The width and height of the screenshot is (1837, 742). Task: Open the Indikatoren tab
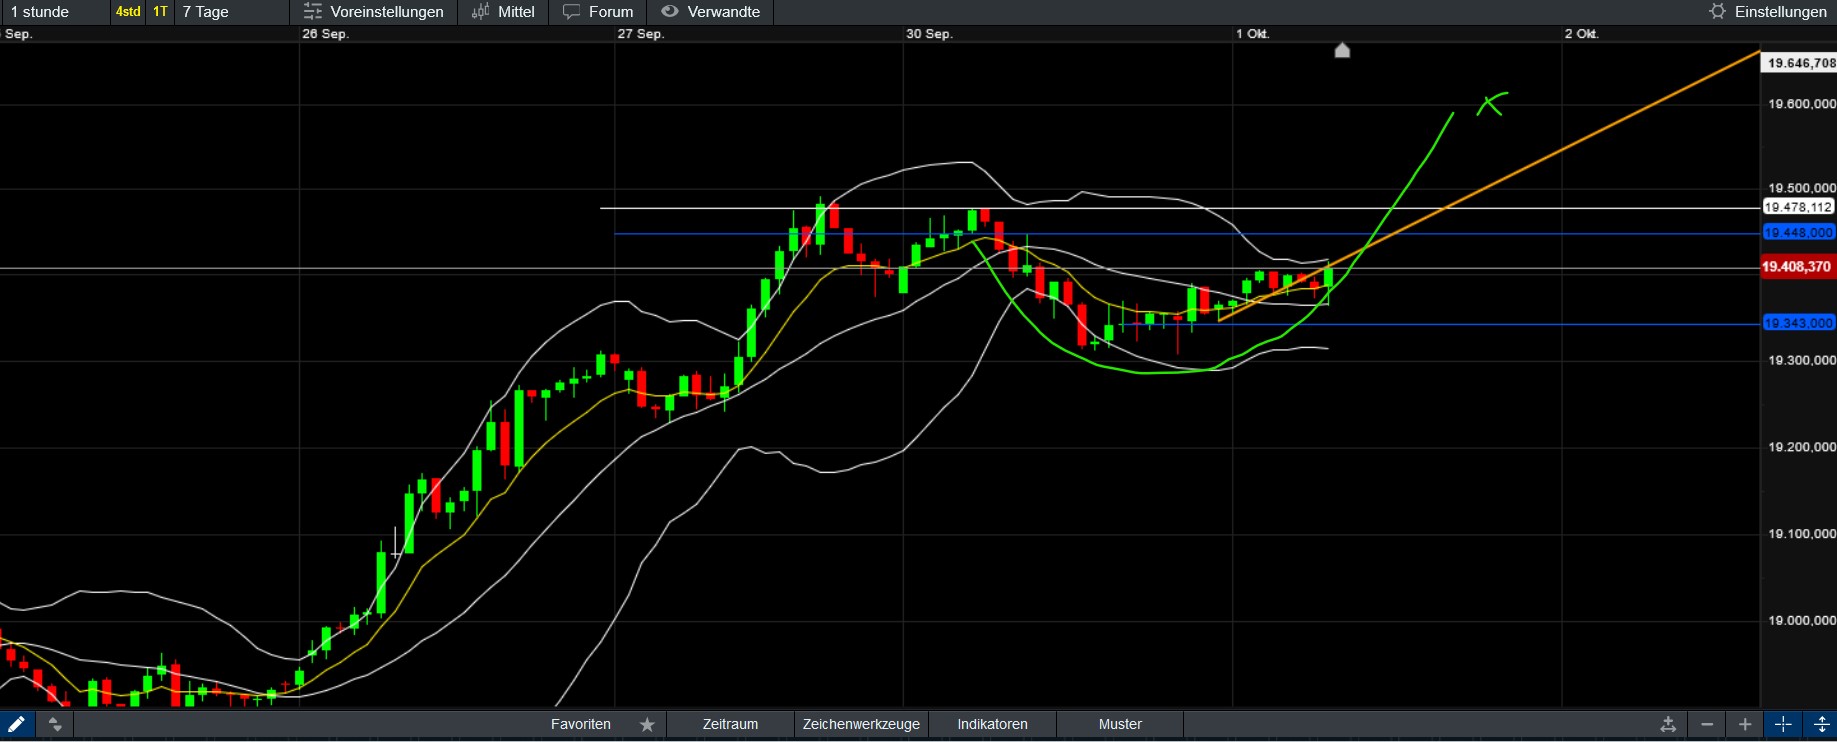[x=992, y=724]
